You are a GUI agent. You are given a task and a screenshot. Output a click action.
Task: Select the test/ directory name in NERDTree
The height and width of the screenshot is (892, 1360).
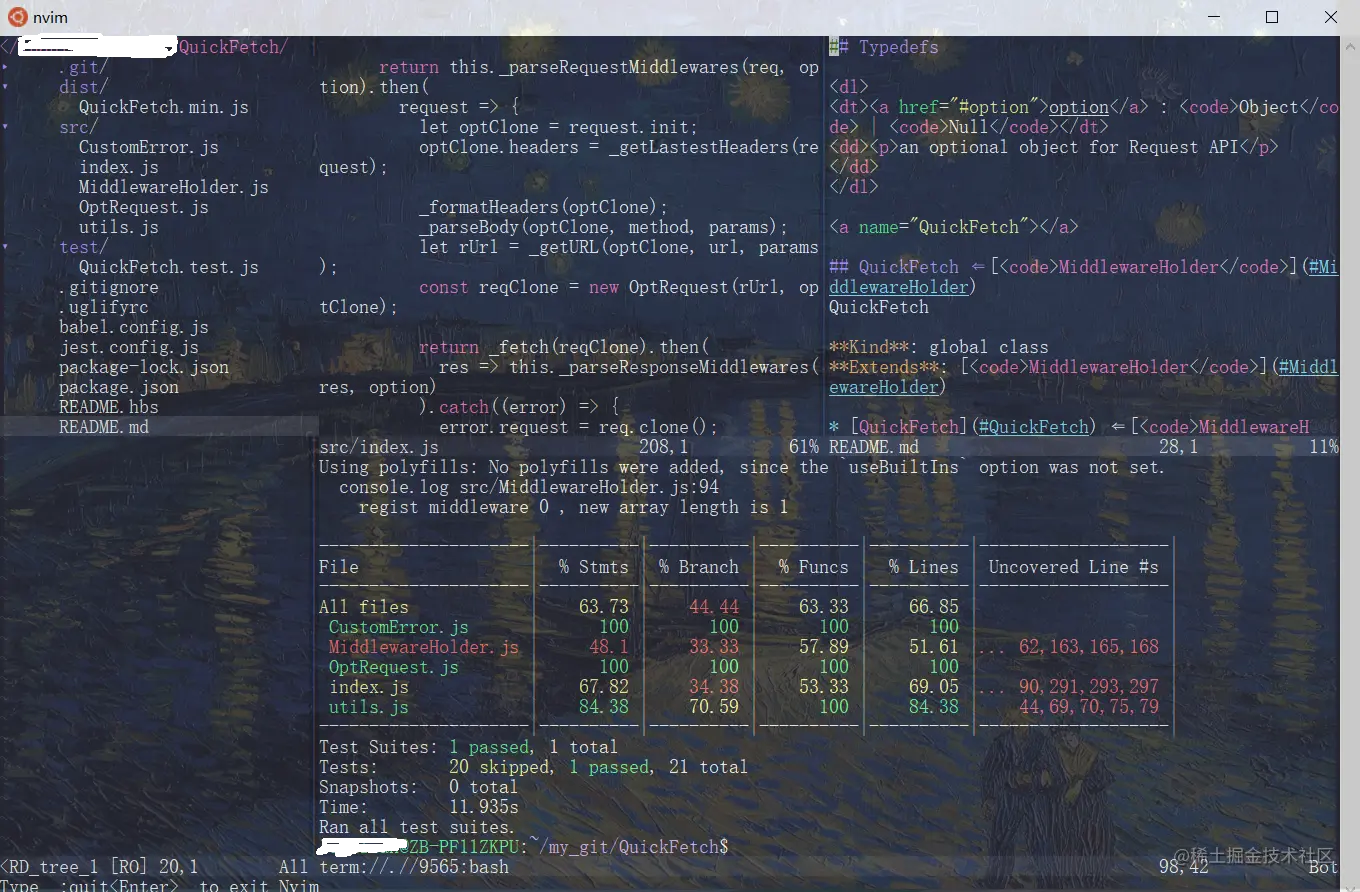84,247
